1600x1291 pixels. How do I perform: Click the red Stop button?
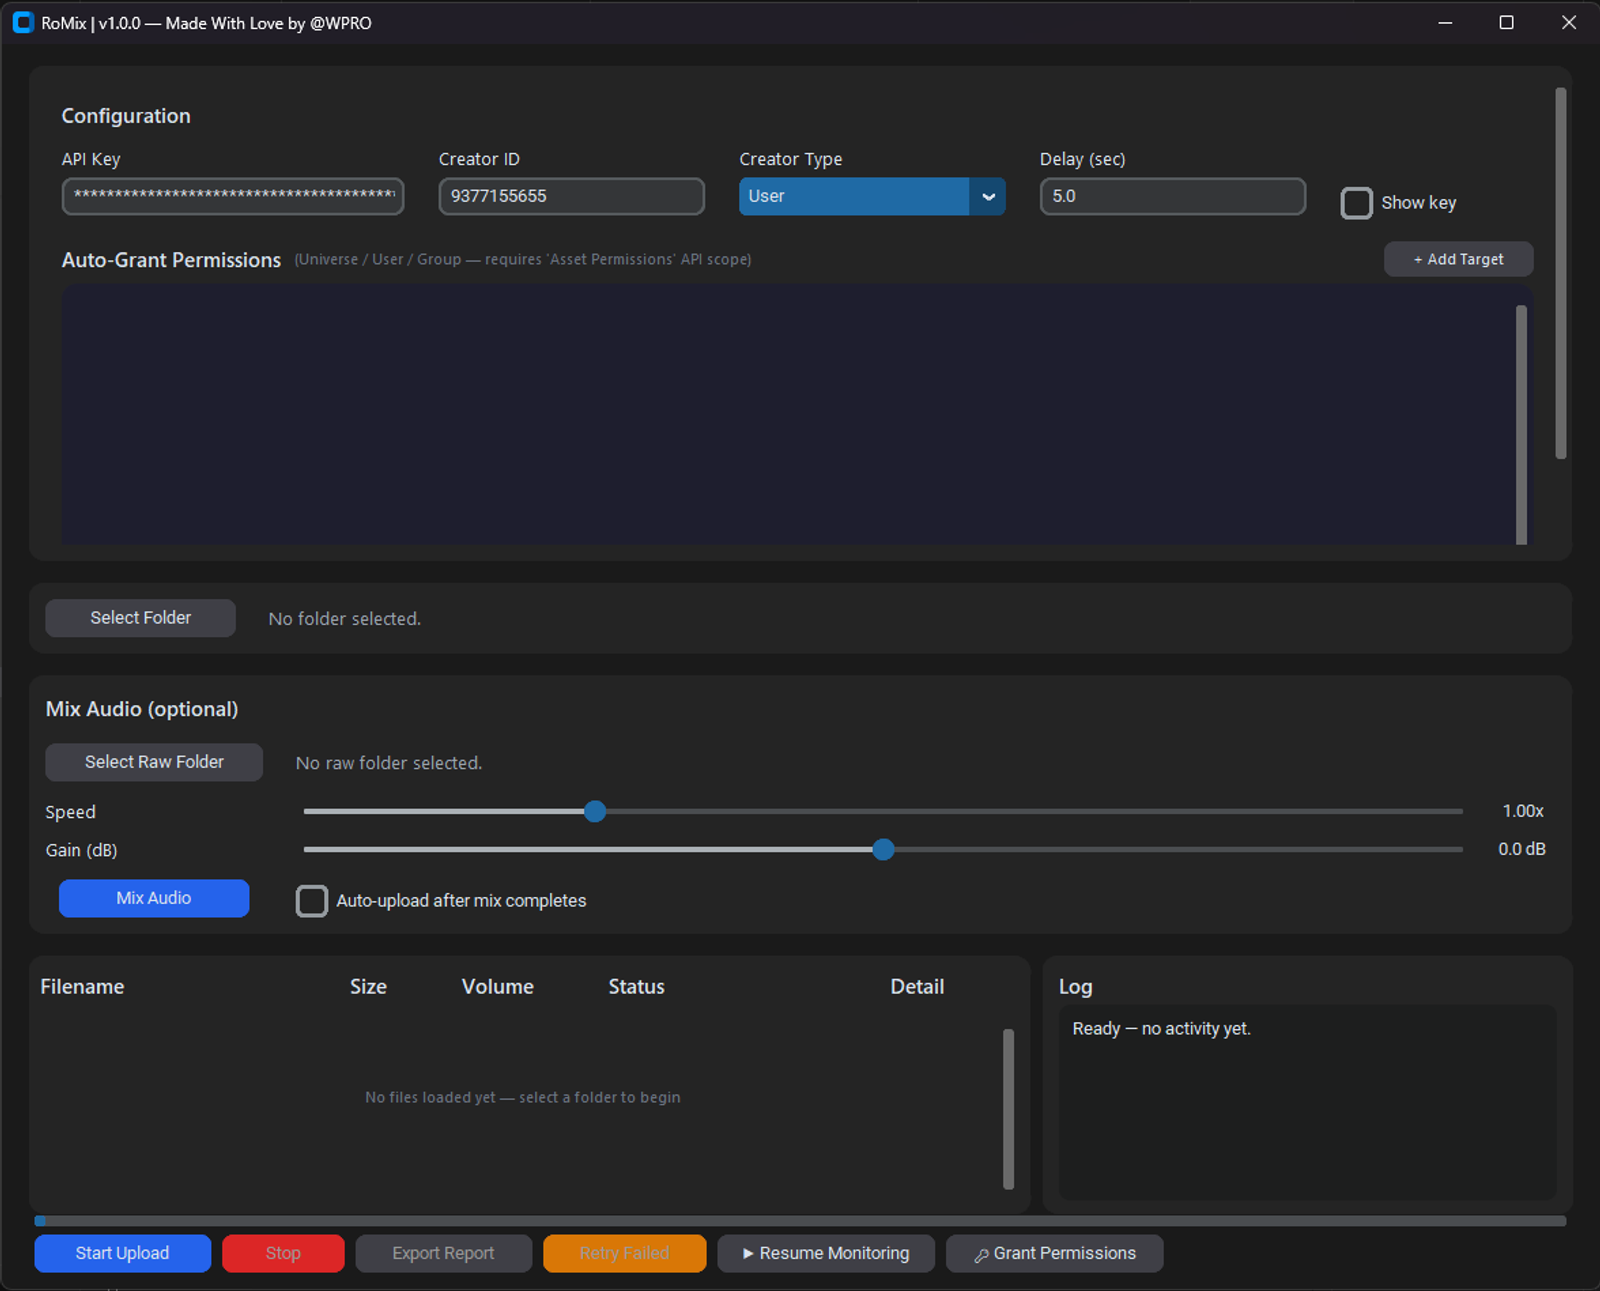[x=283, y=1253]
